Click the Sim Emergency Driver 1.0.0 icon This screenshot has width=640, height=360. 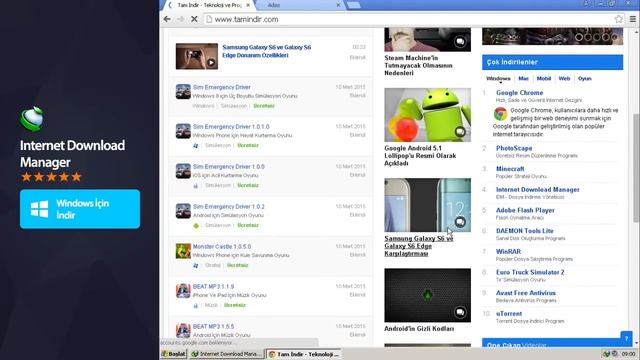183,171
